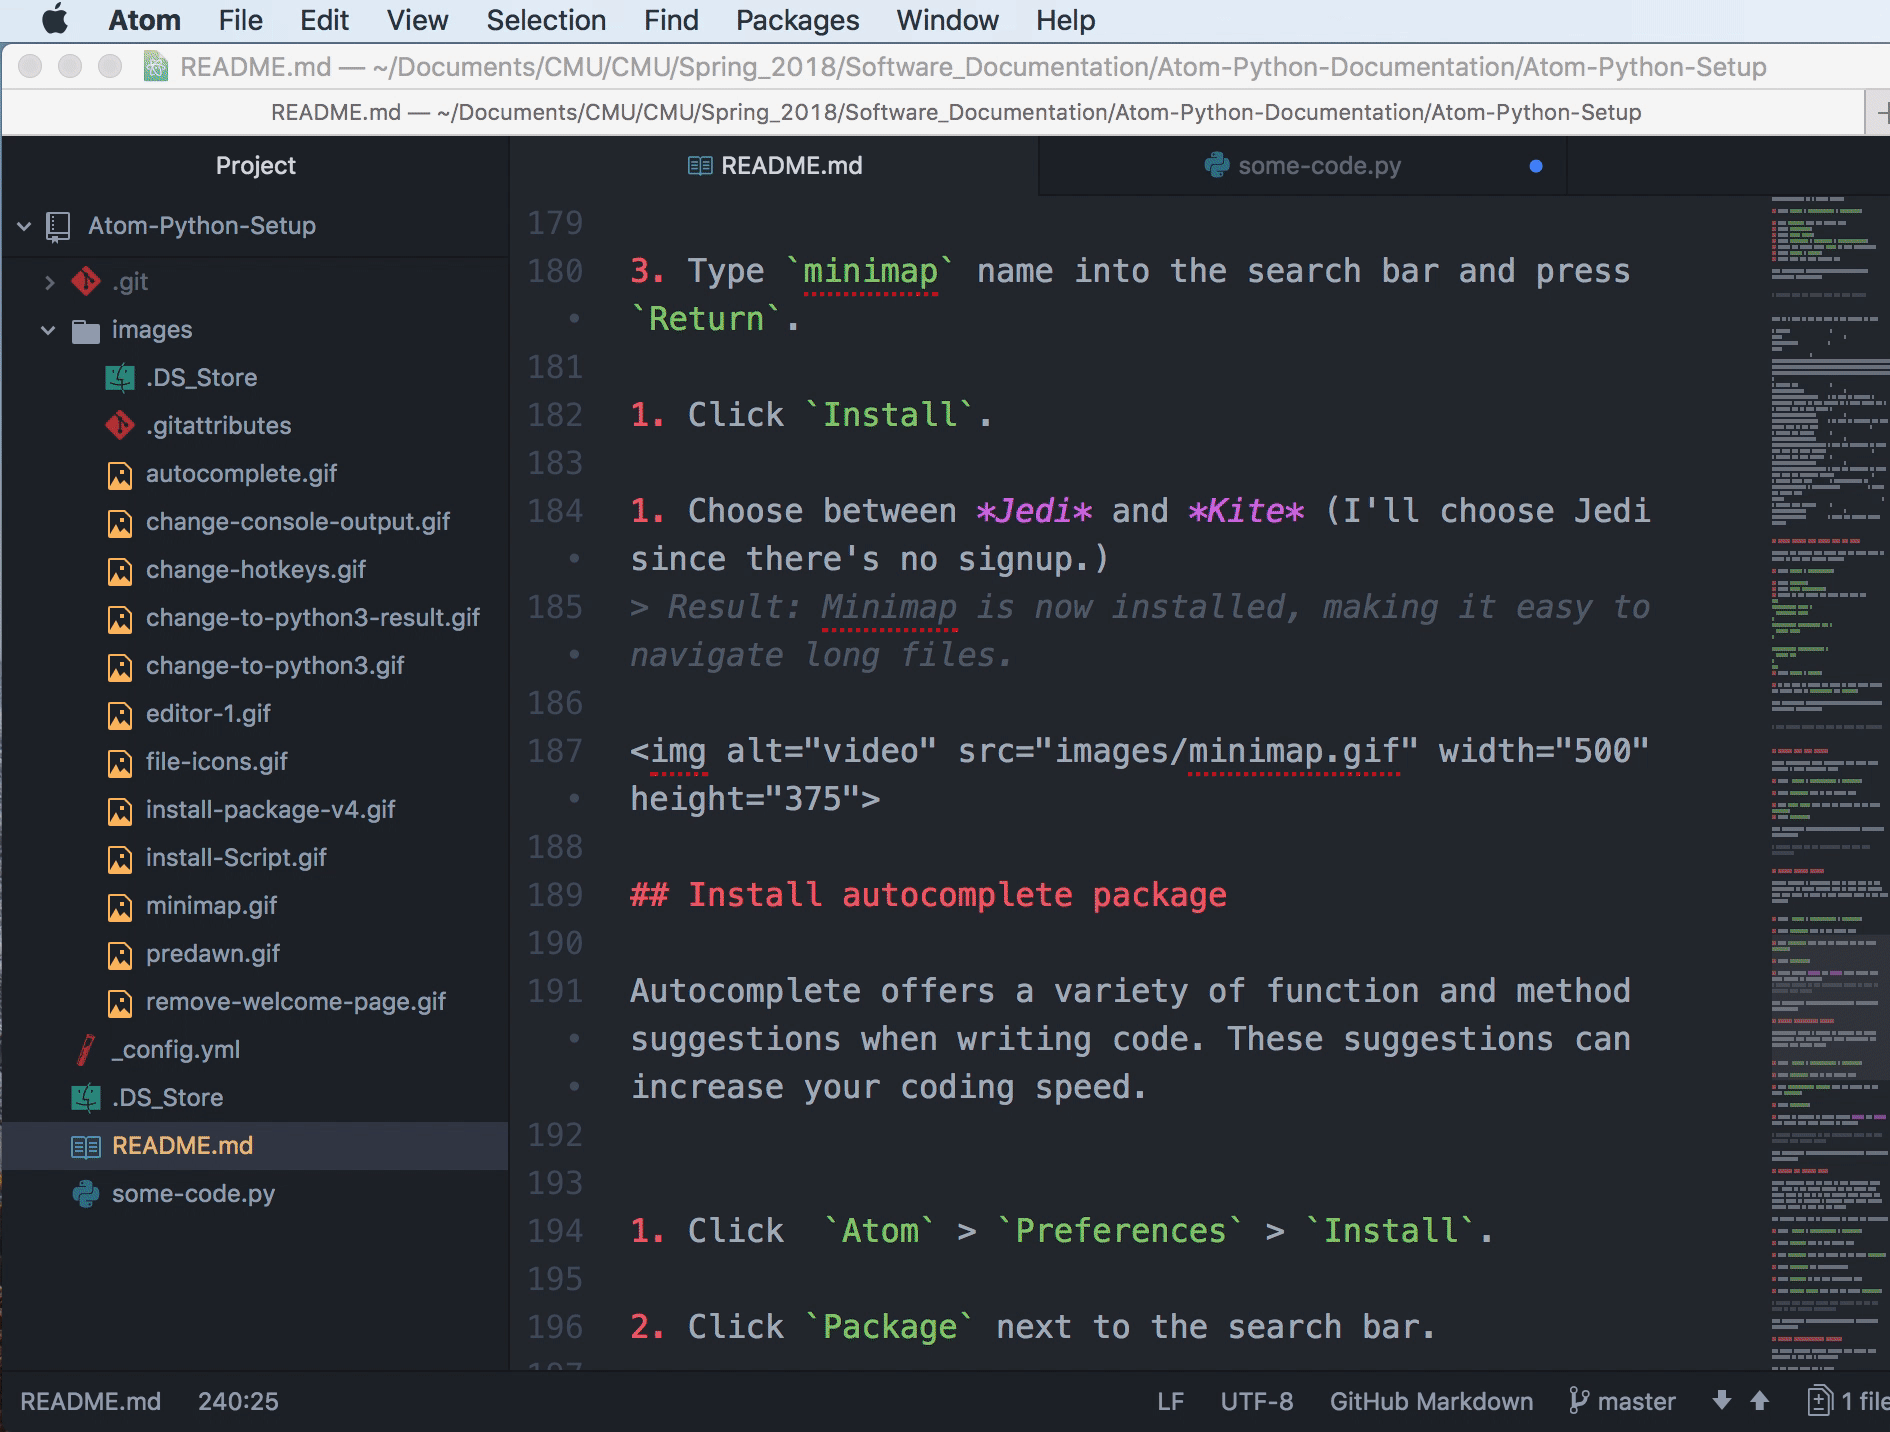1890x1432 pixels.
Task: Open the View menu
Action: (x=417, y=20)
